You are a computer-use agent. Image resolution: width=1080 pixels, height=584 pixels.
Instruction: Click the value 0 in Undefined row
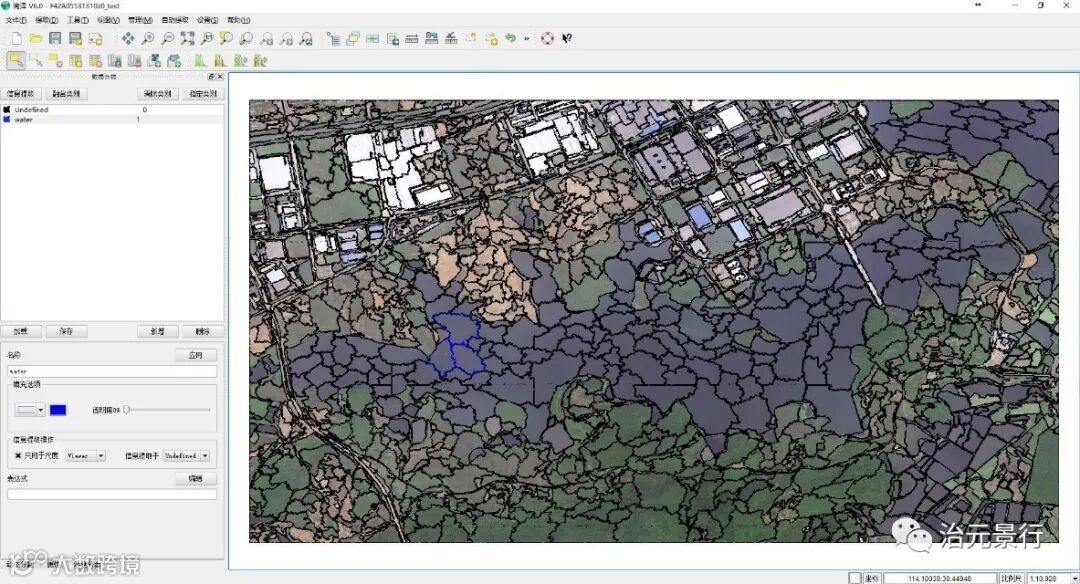click(x=145, y=110)
